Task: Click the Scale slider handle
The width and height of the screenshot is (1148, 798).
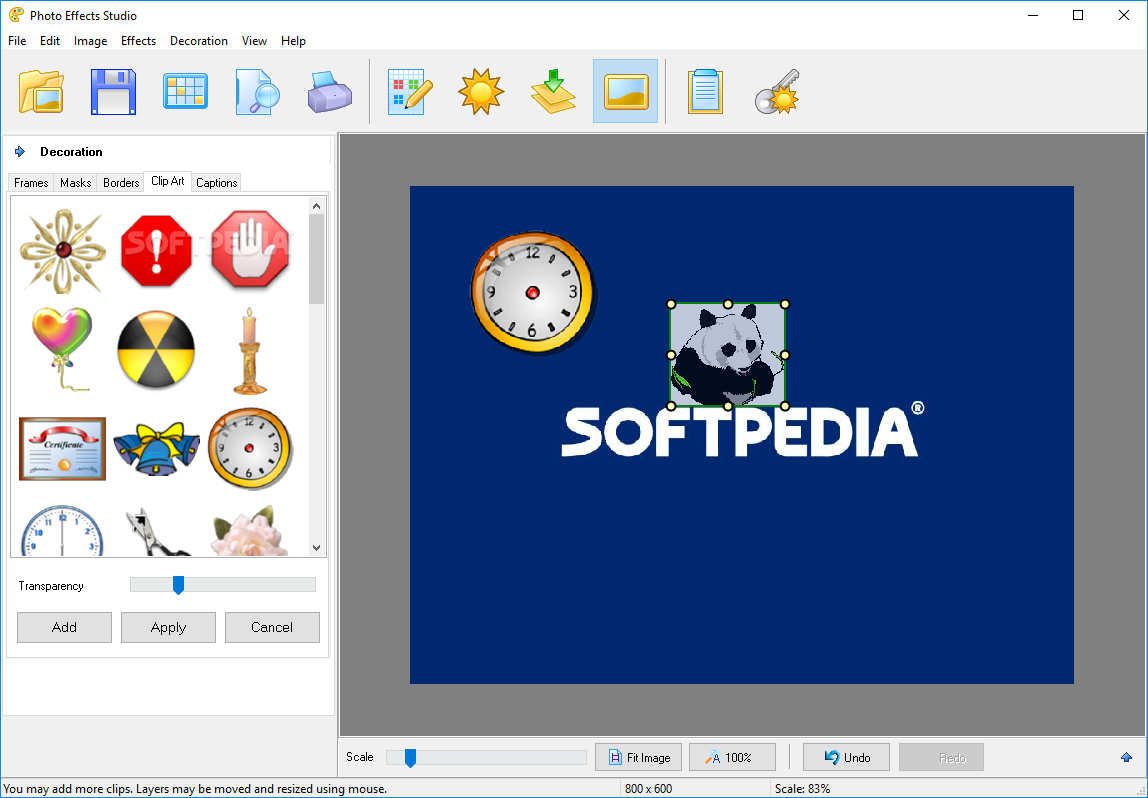Action: tap(411, 758)
